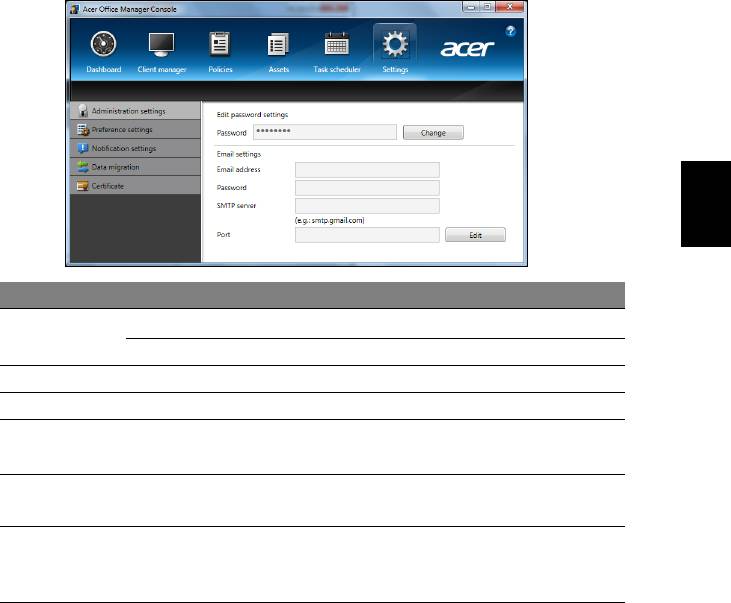Click the Edit button for email settings
Viewport: 731px width, 603px height.
[x=475, y=235]
